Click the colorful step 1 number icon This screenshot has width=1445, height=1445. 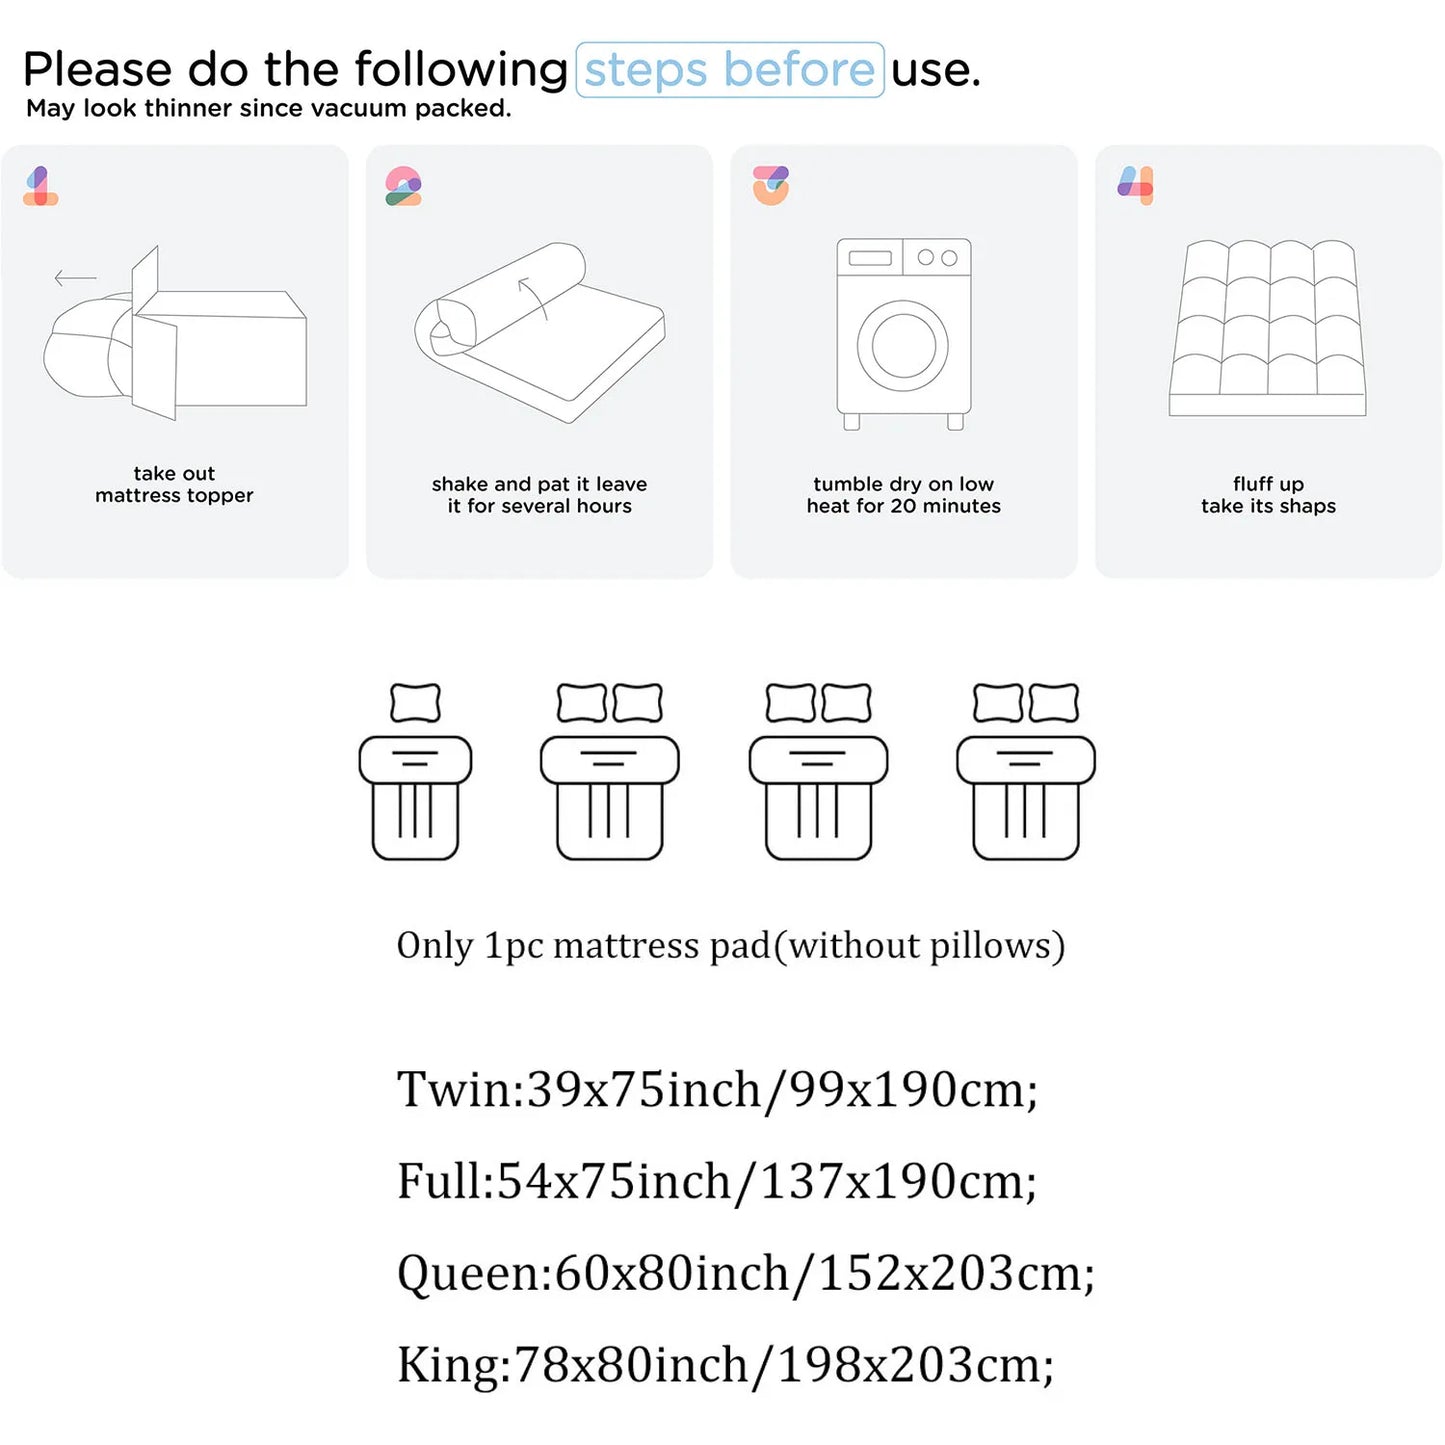coord(40,186)
